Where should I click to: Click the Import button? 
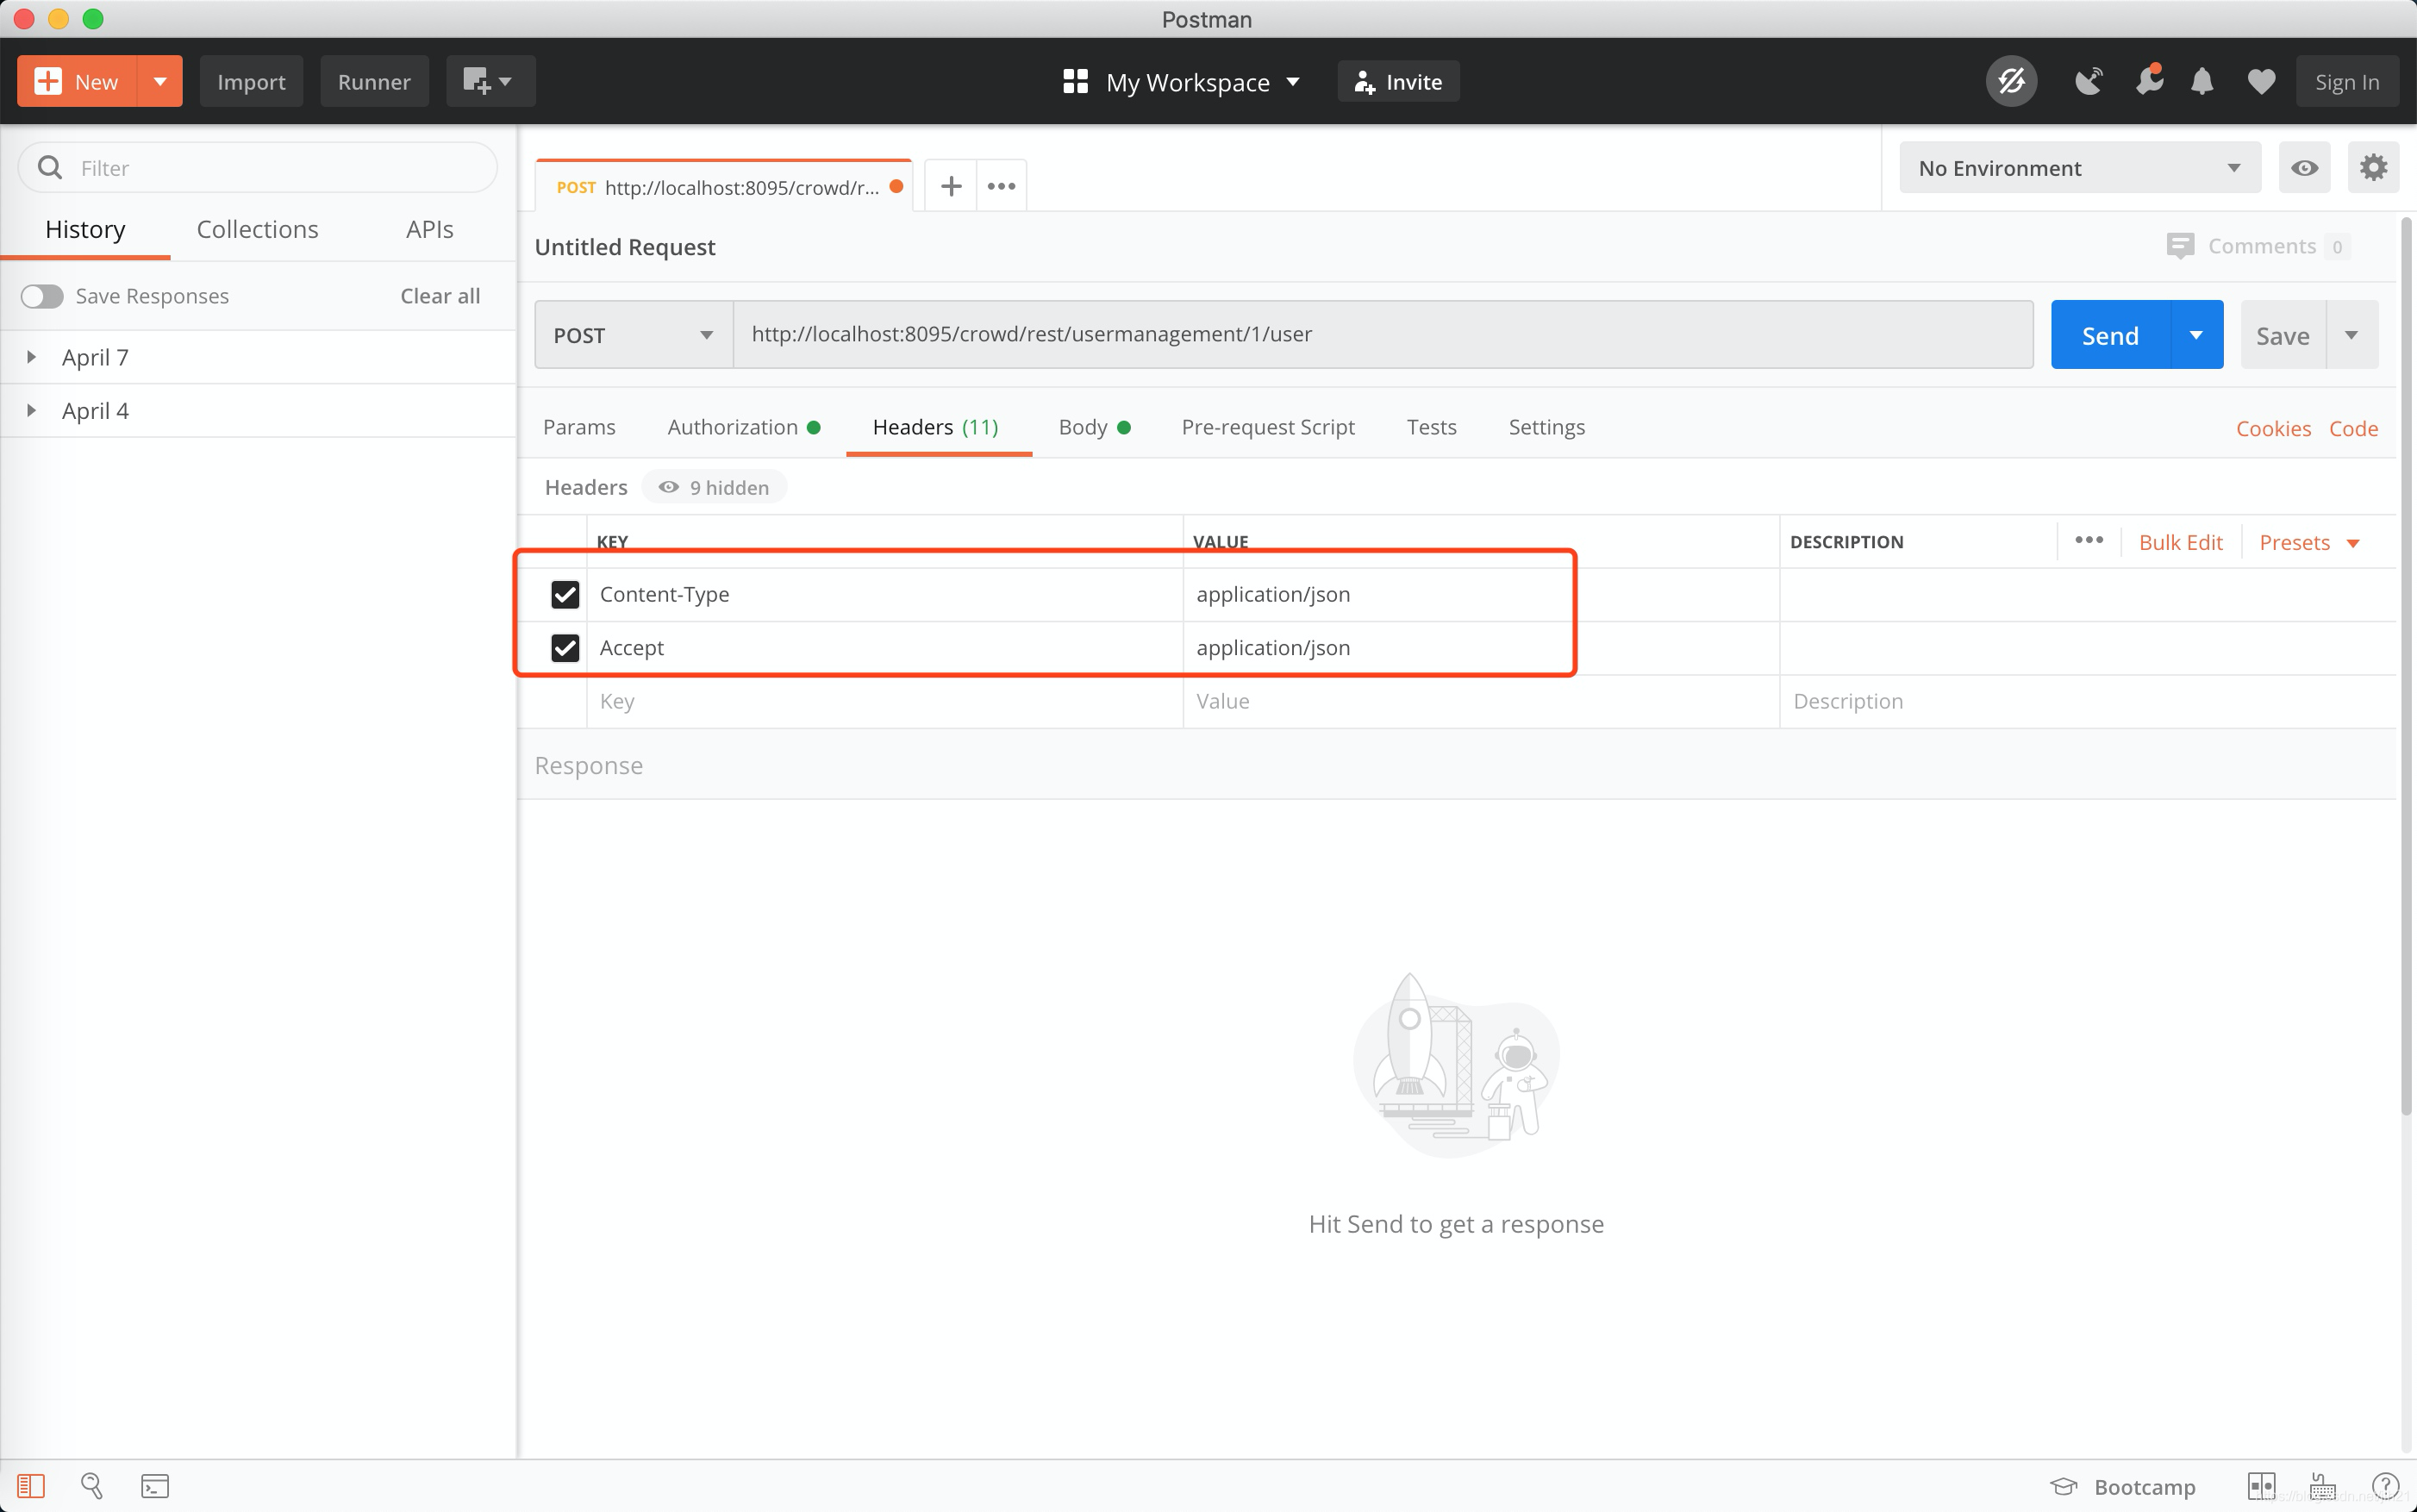pos(251,81)
